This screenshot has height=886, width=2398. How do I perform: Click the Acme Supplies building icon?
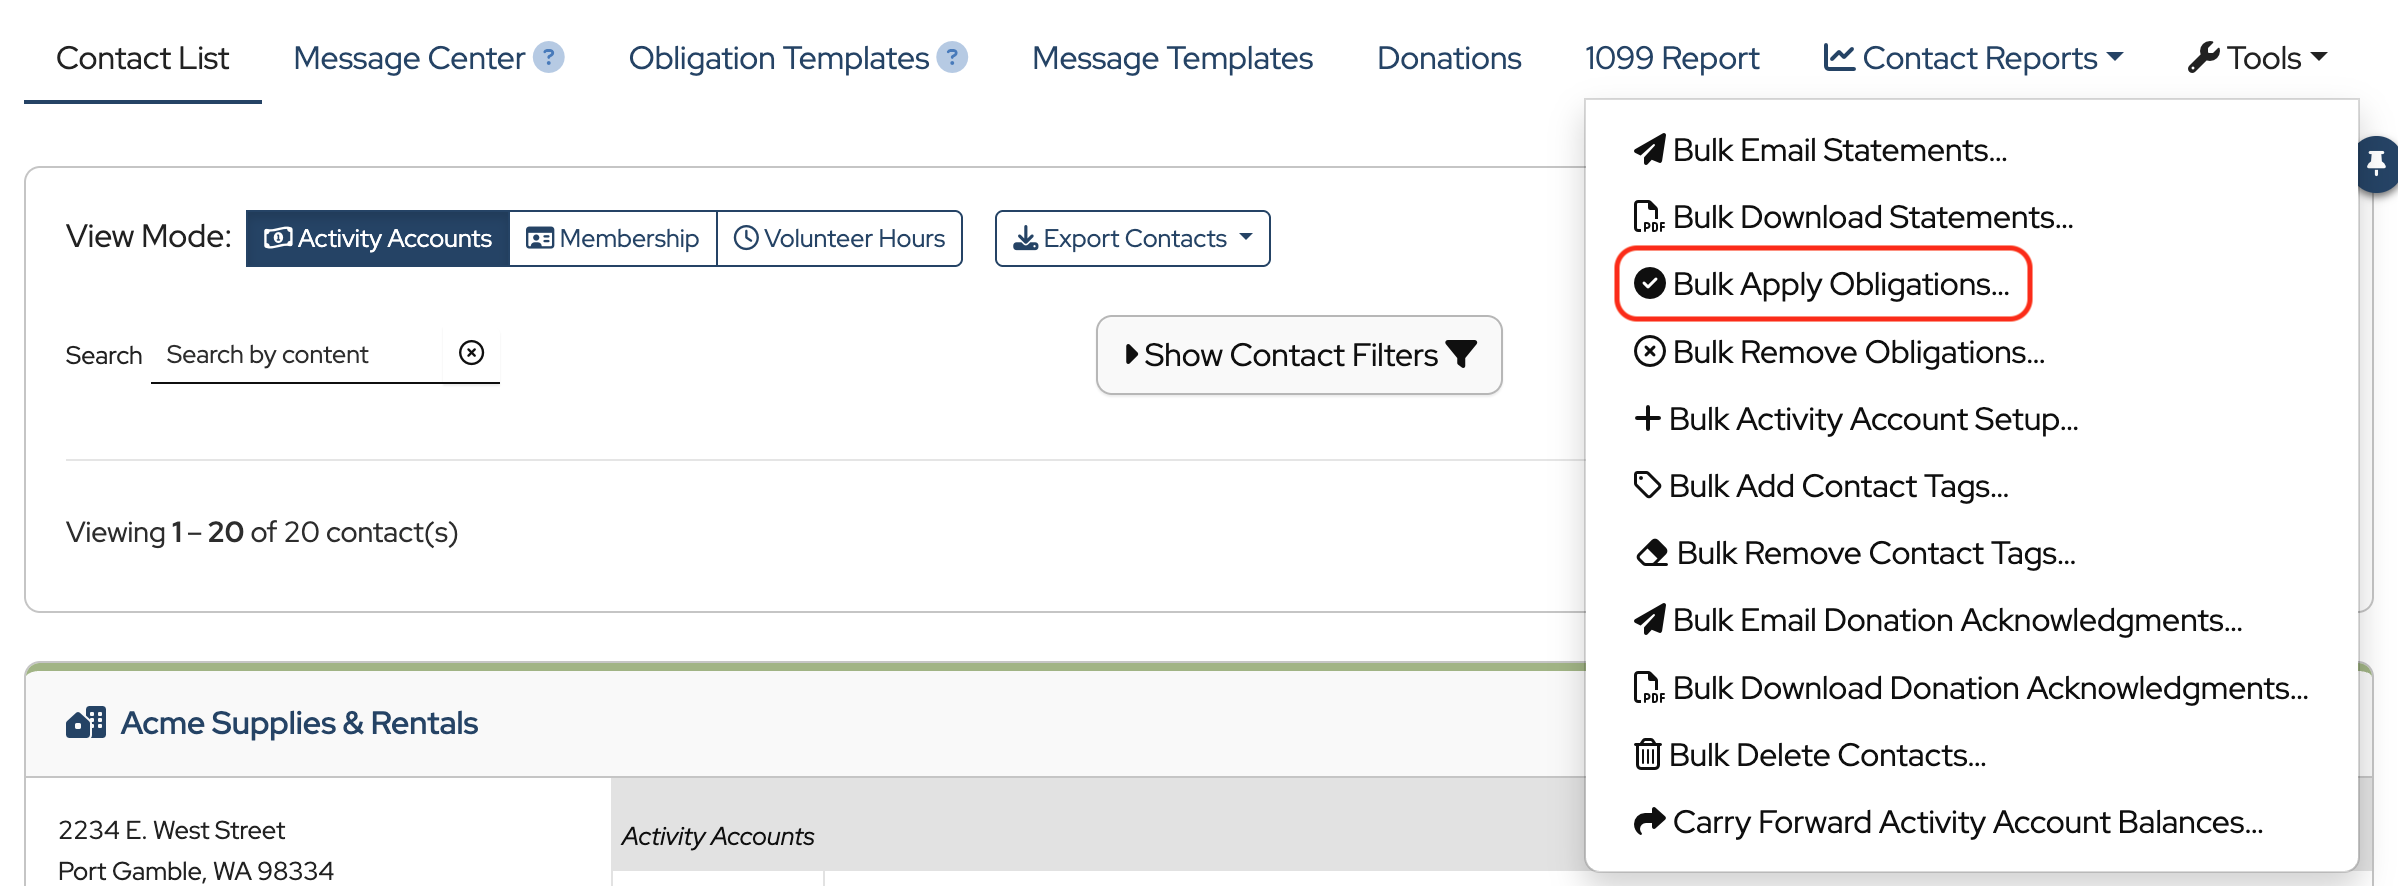(86, 722)
